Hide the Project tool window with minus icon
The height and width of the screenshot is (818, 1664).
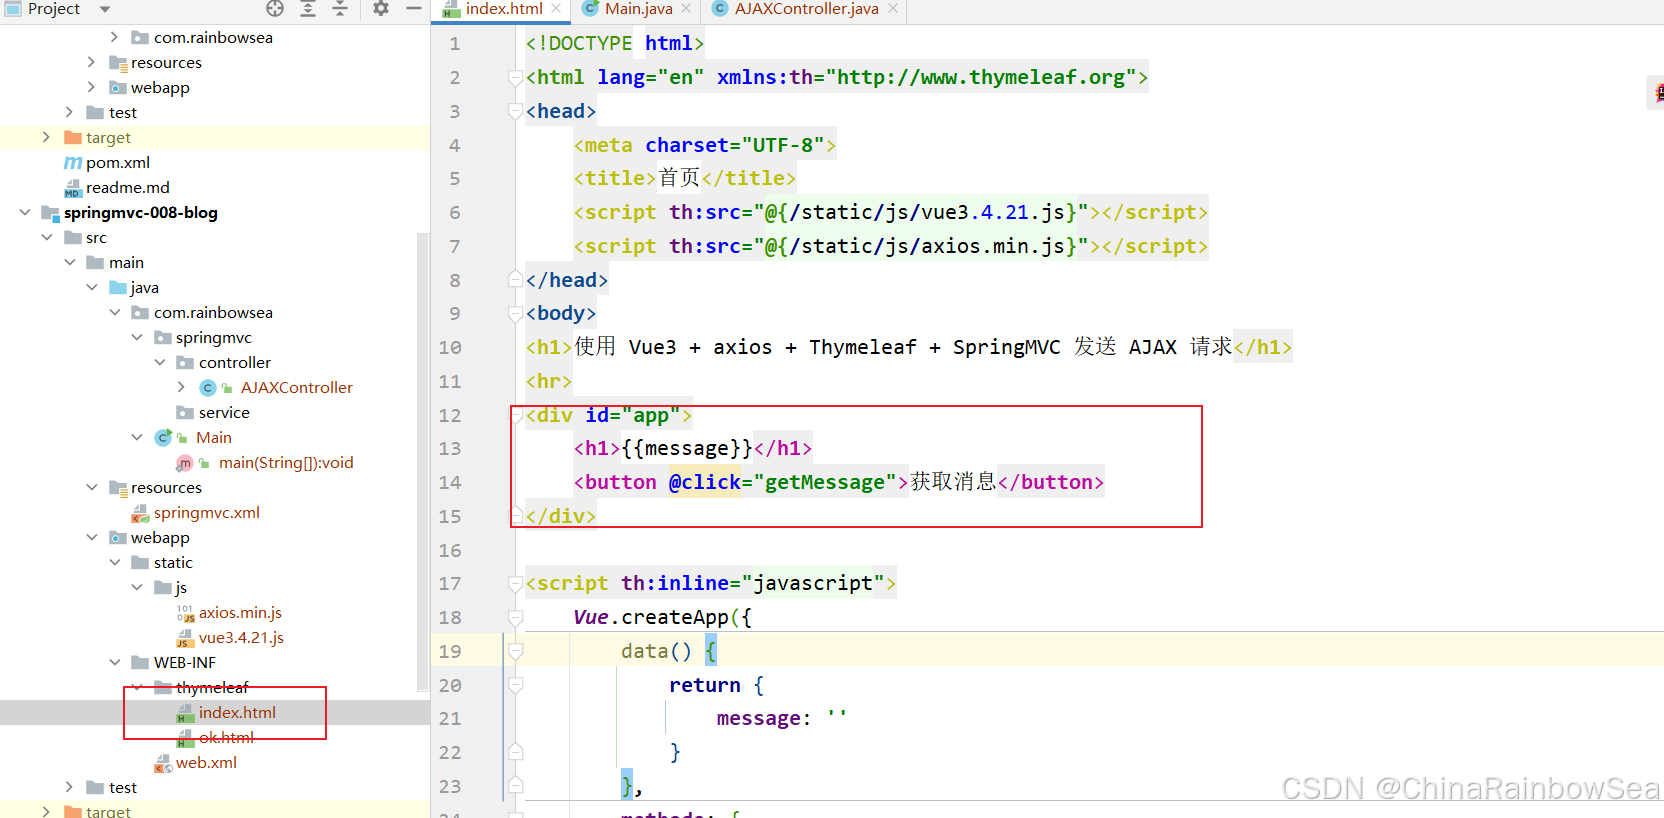click(x=414, y=9)
